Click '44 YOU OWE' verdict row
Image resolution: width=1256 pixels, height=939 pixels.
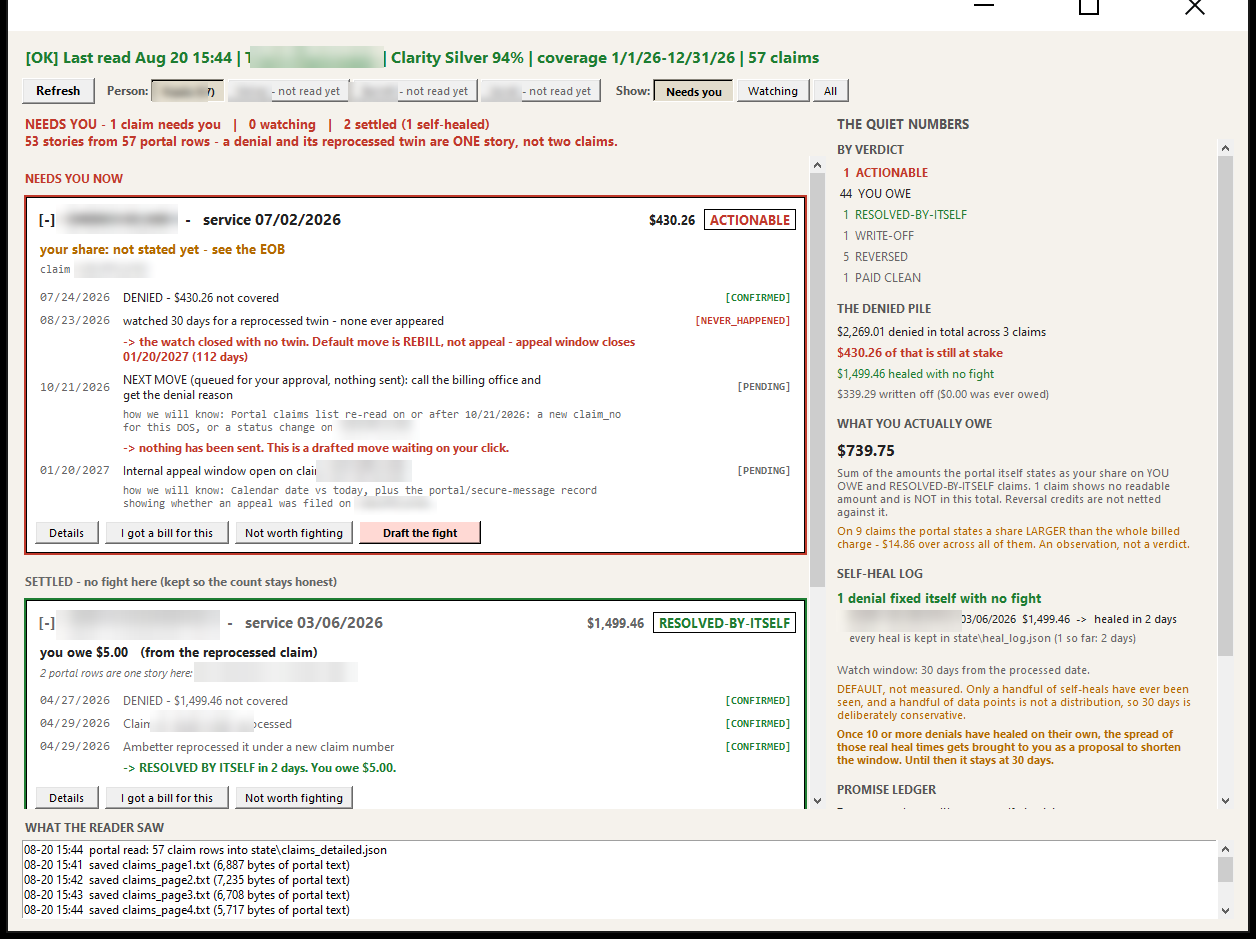click(x=876, y=194)
